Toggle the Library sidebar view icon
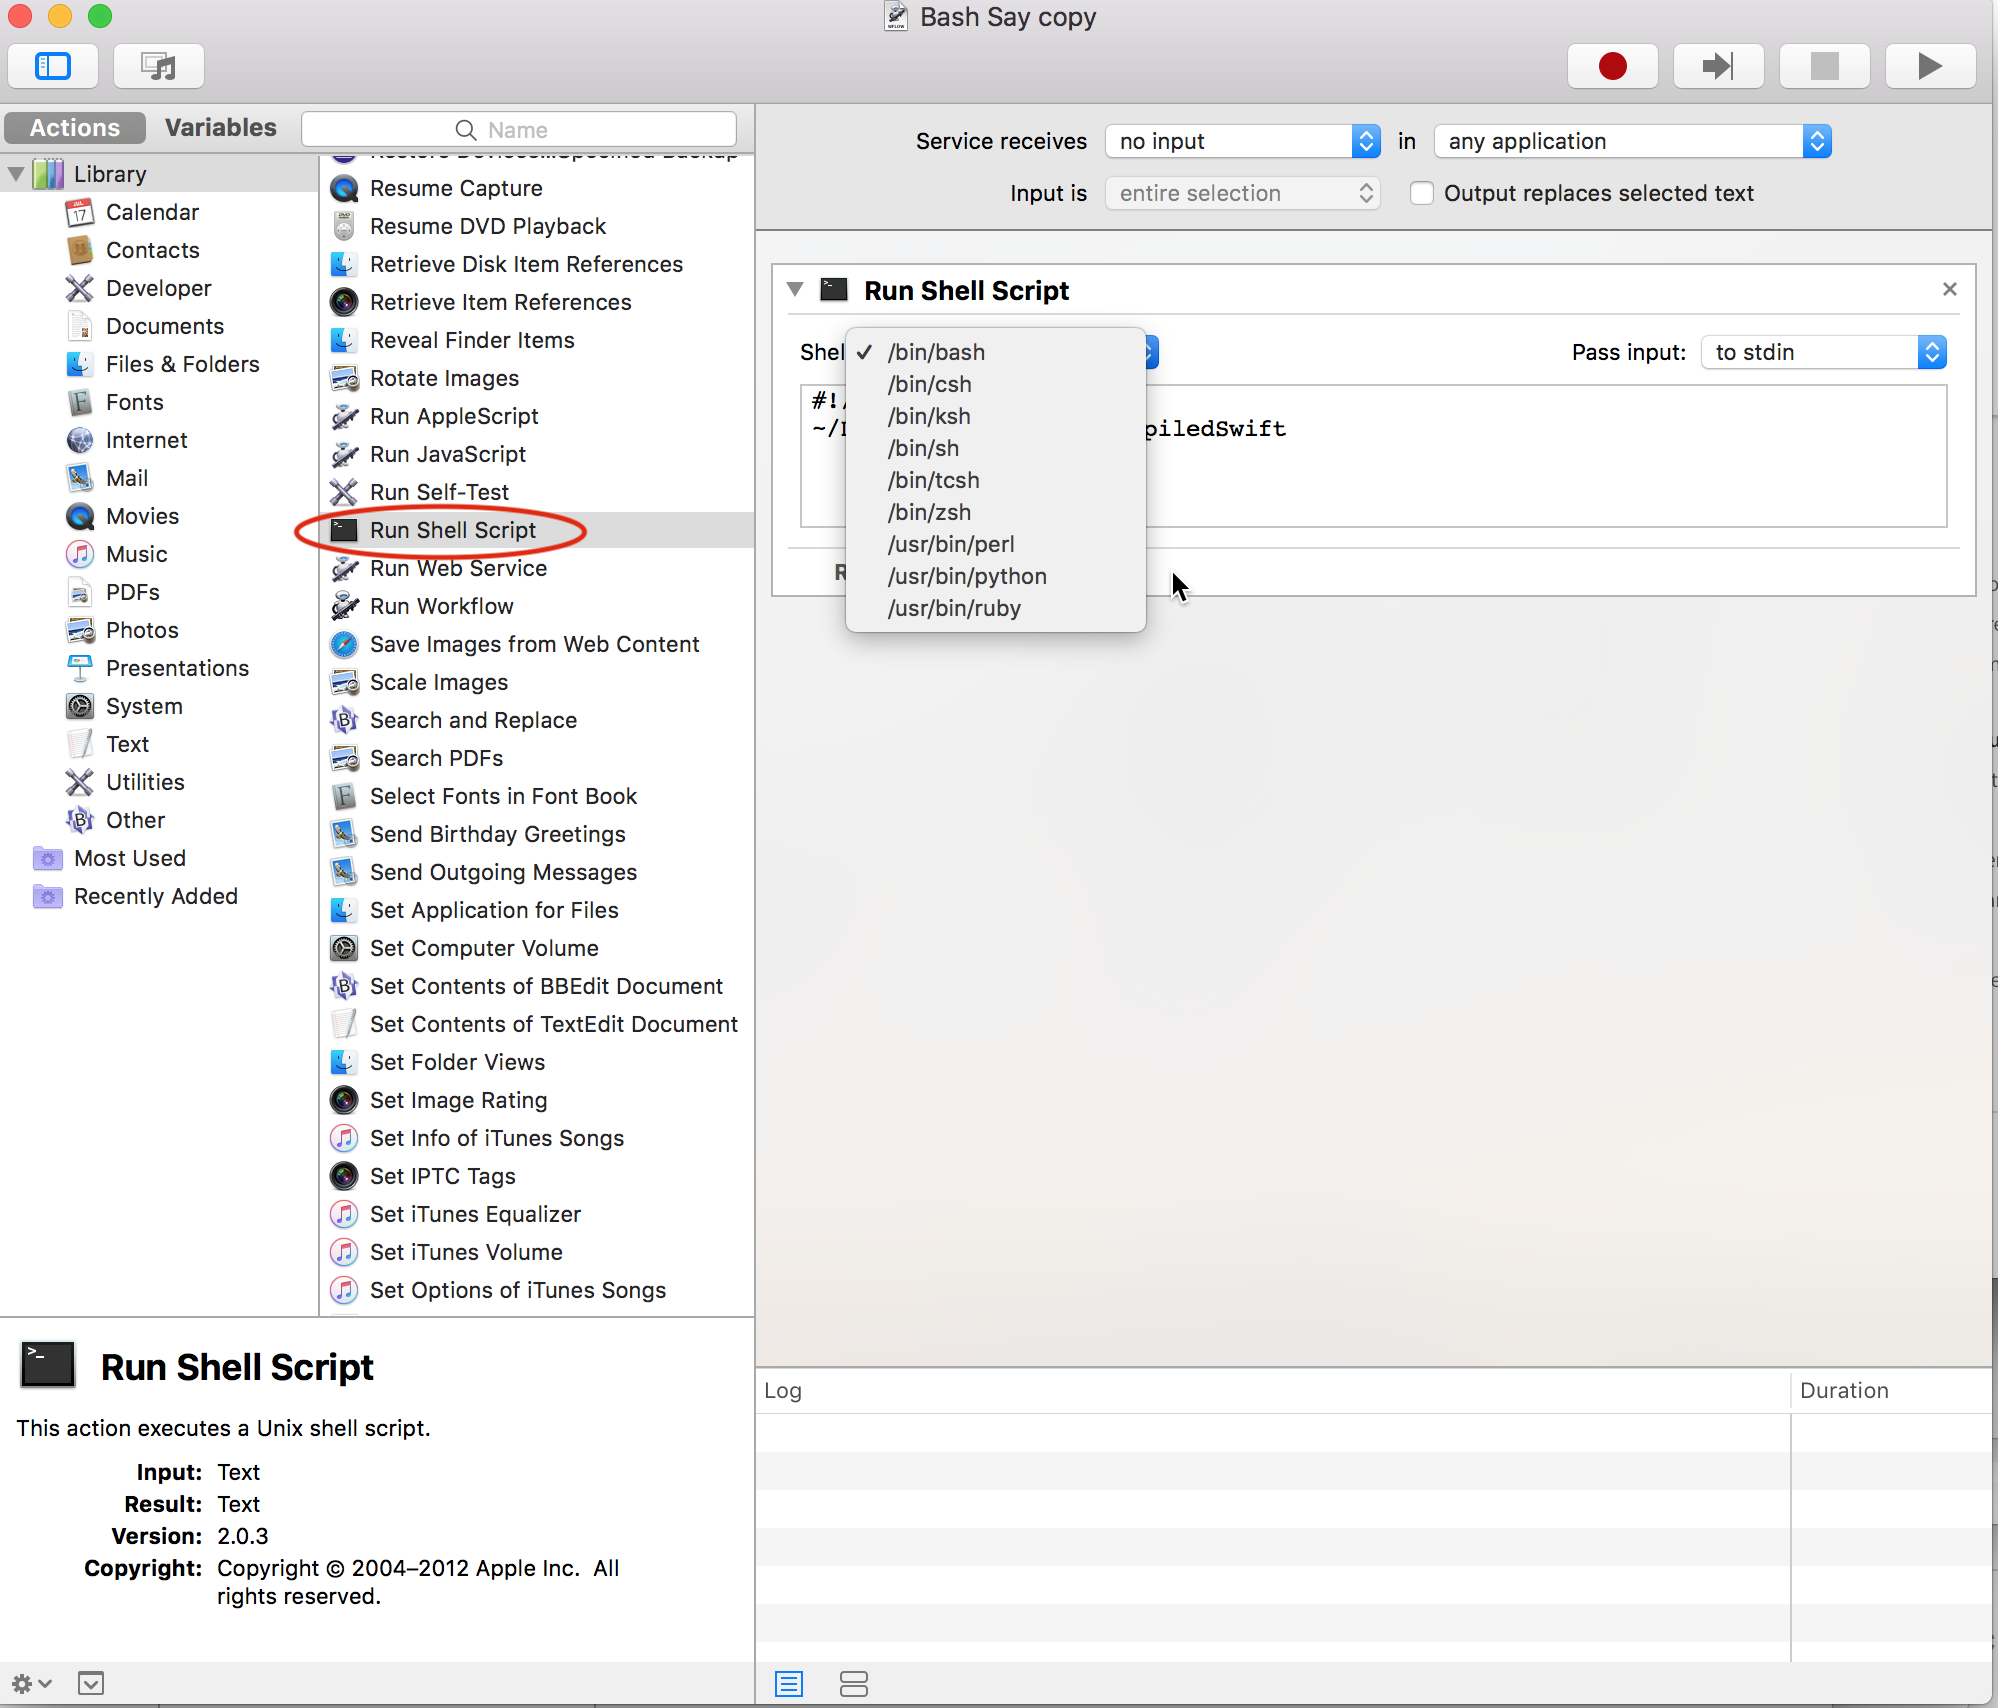 (x=53, y=67)
